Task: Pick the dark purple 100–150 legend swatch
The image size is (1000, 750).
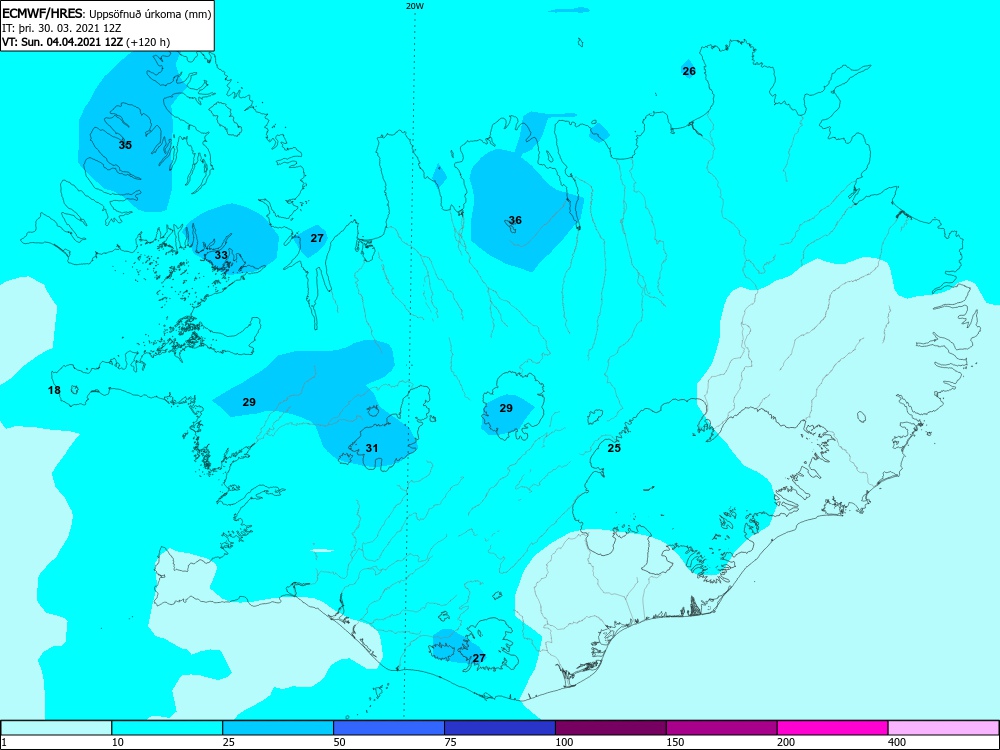Action: tap(611, 728)
